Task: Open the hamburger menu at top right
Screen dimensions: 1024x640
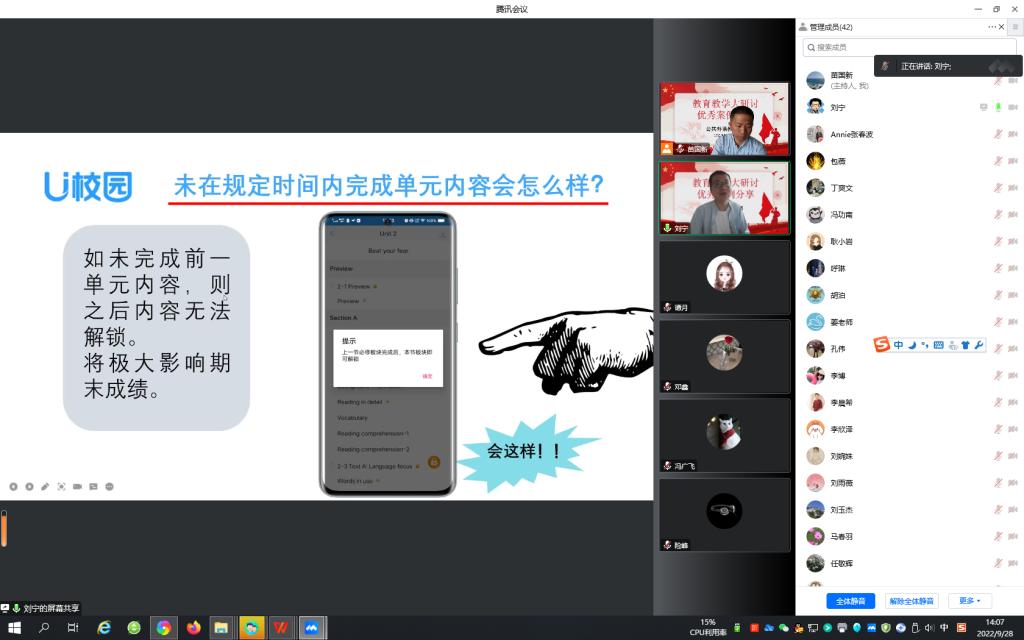Action: click(1014, 27)
